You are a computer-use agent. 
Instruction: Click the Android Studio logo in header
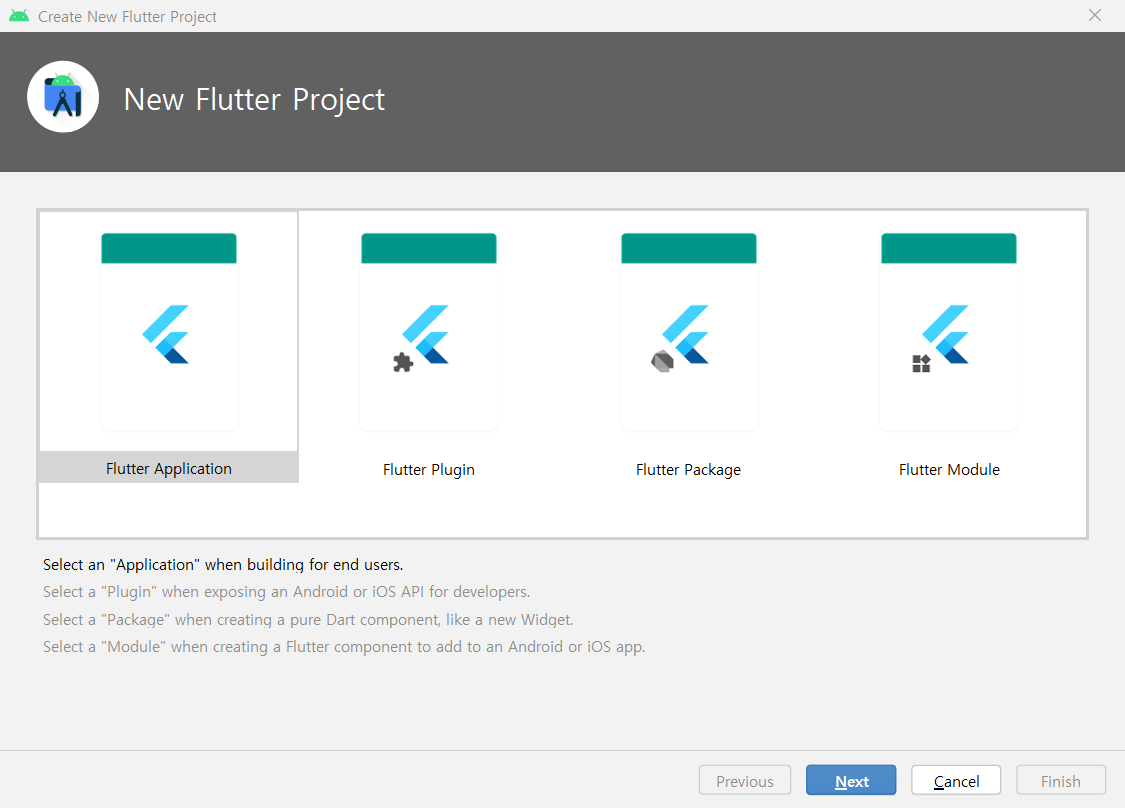63,97
